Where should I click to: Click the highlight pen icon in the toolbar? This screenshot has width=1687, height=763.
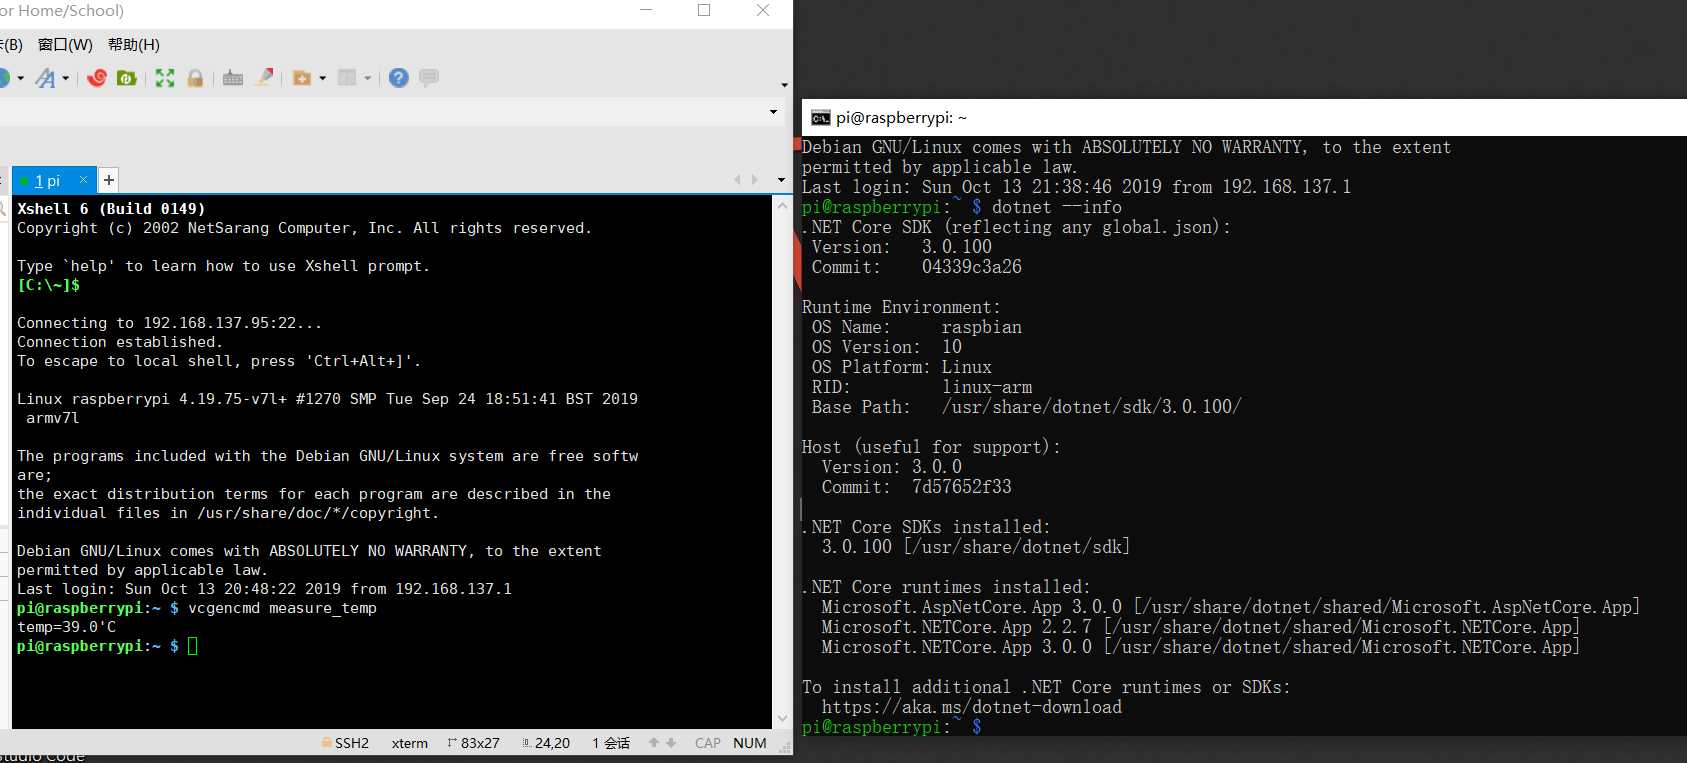coord(264,77)
